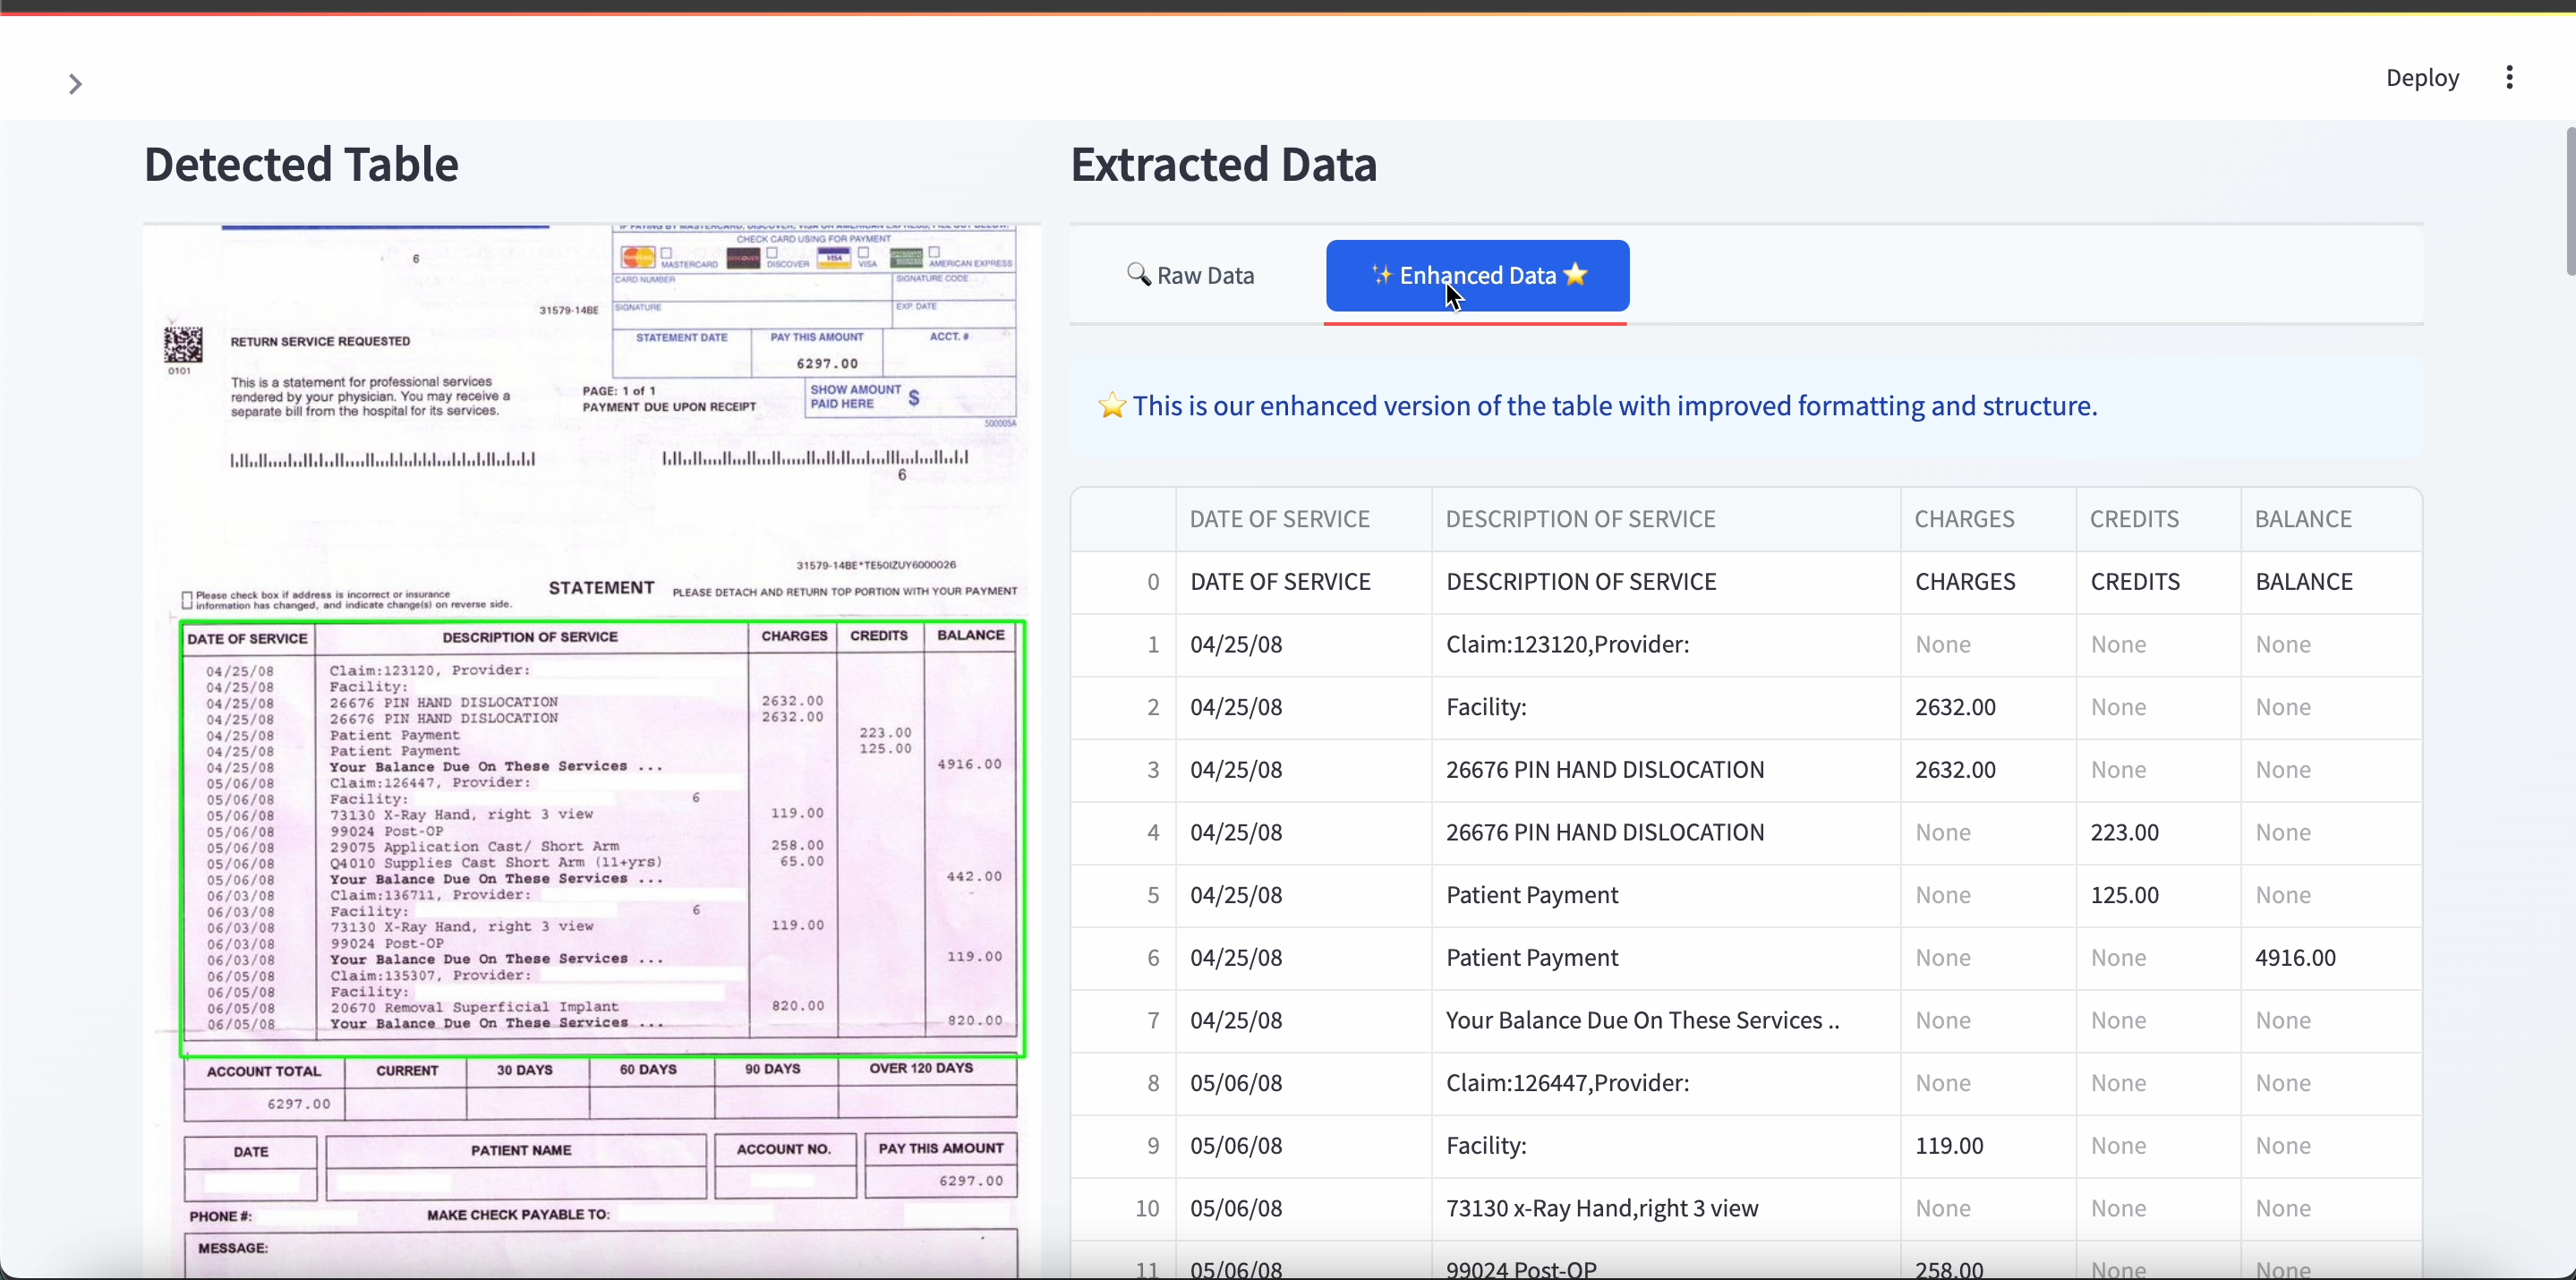Viewport: 2576px width, 1280px height.
Task: Click the enhanced version description text
Action: pos(1615,406)
